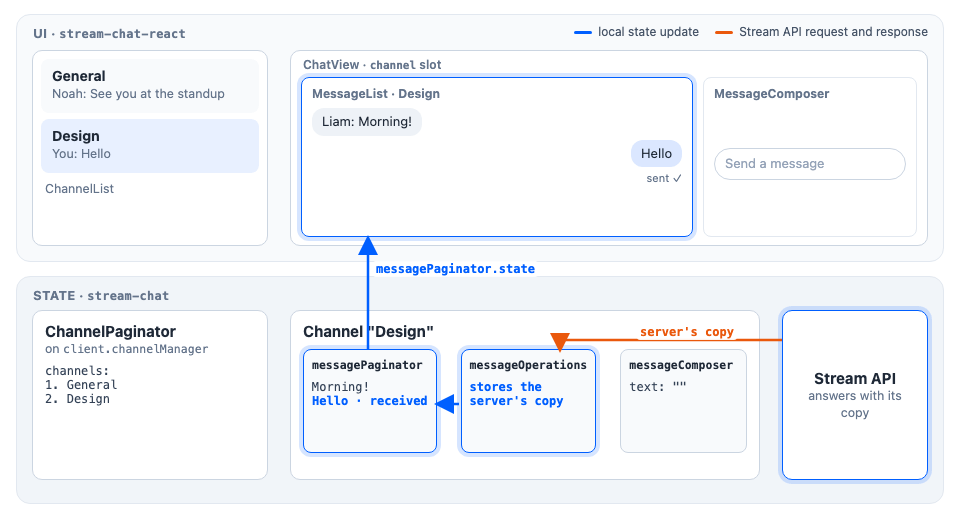Image resolution: width=960 pixels, height=518 pixels.
Task: Click '2. Design' in channels list
Action: click(x=77, y=399)
